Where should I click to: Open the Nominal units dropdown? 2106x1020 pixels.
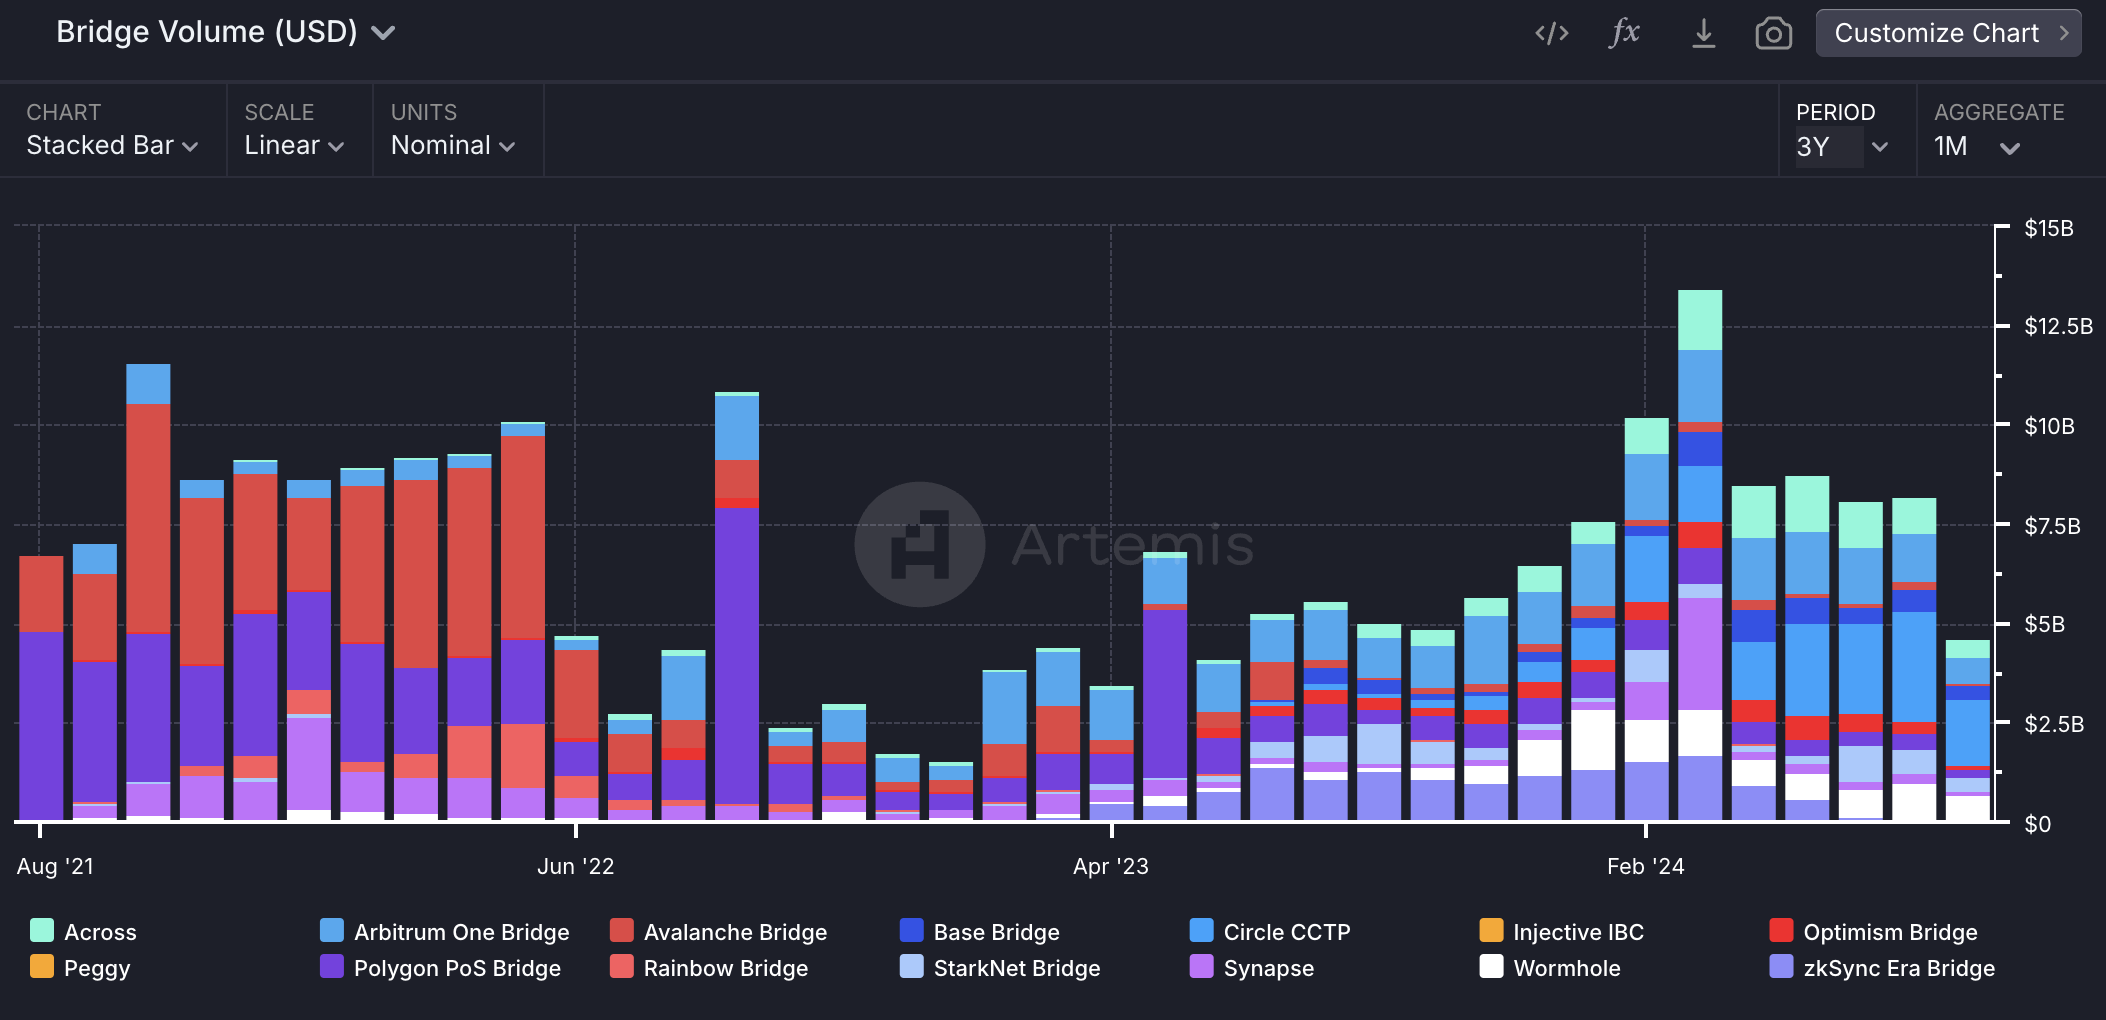pyautogui.click(x=452, y=145)
